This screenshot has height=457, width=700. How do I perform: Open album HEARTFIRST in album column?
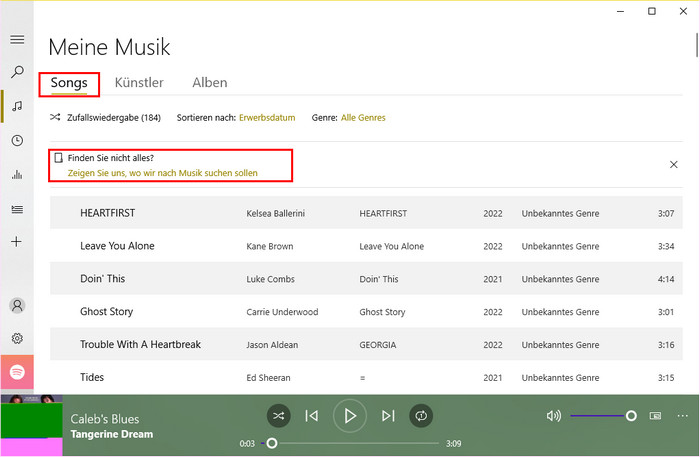pyautogui.click(x=383, y=213)
